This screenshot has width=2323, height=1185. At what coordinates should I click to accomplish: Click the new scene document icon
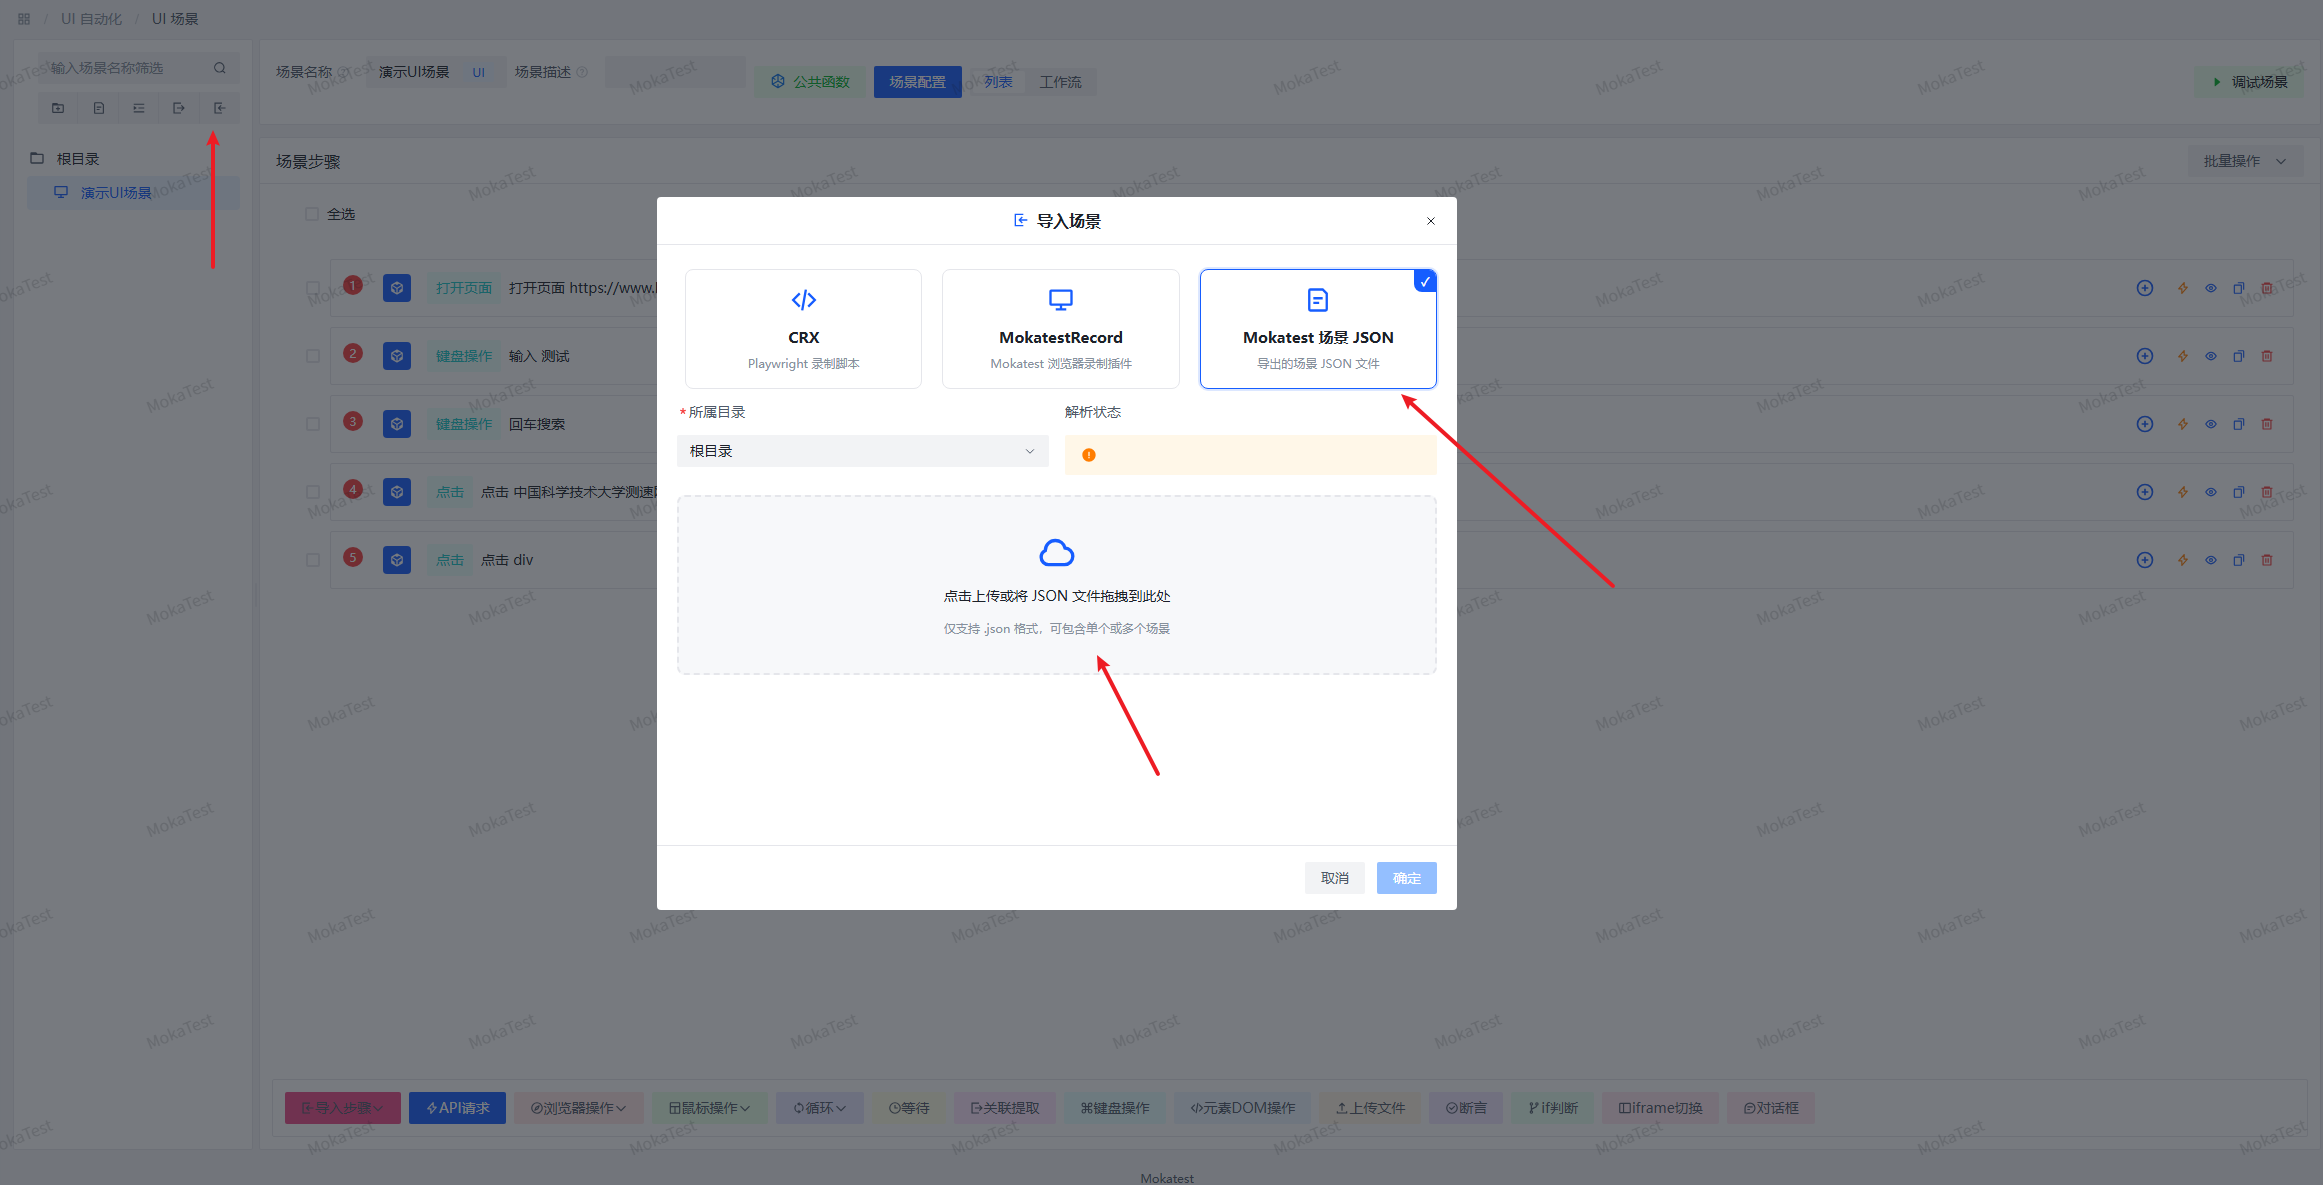(99, 108)
